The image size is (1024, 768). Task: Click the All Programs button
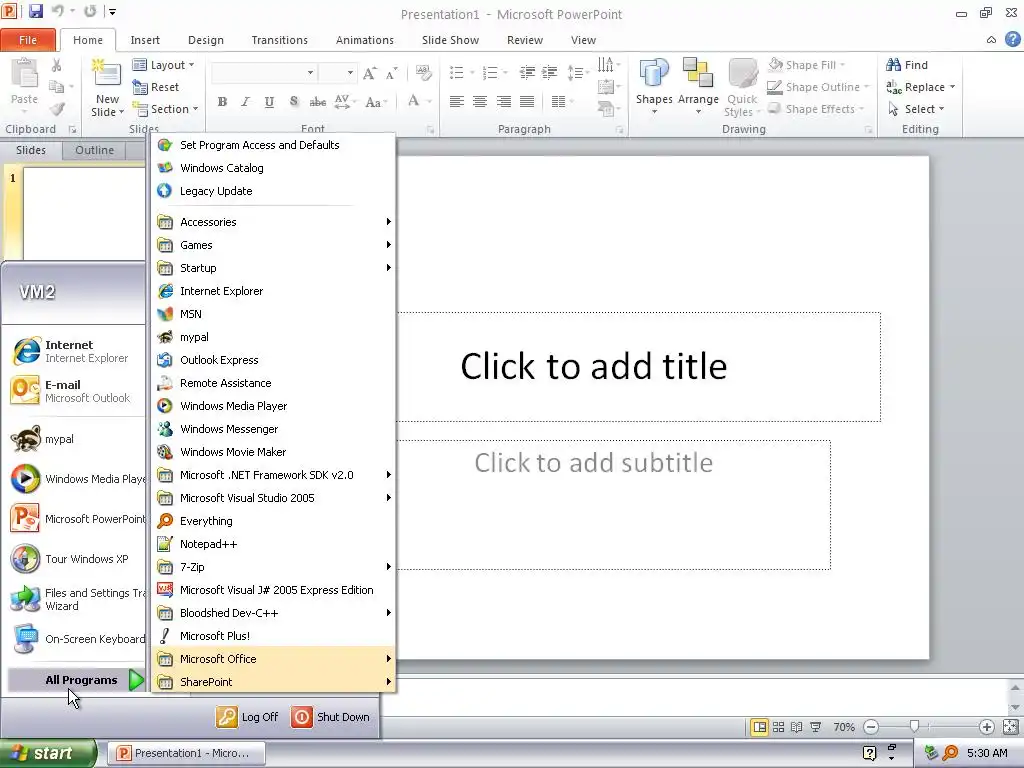pos(75,680)
